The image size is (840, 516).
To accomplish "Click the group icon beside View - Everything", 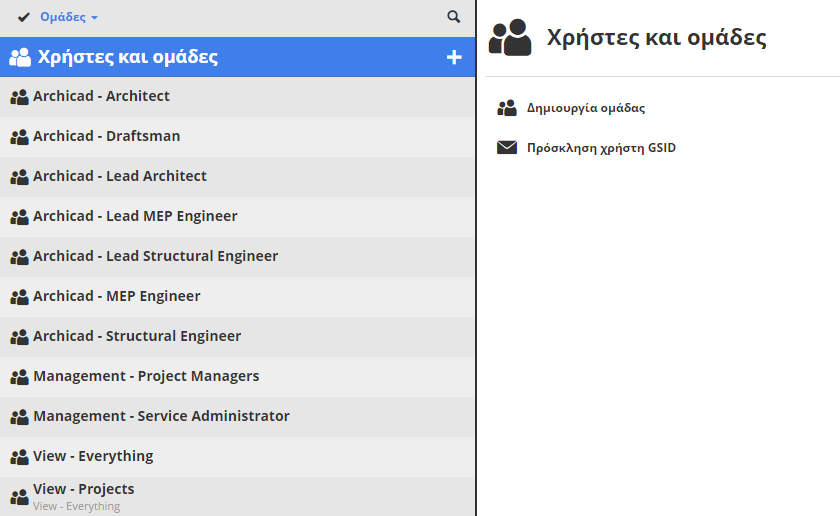I will coord(19,457).
